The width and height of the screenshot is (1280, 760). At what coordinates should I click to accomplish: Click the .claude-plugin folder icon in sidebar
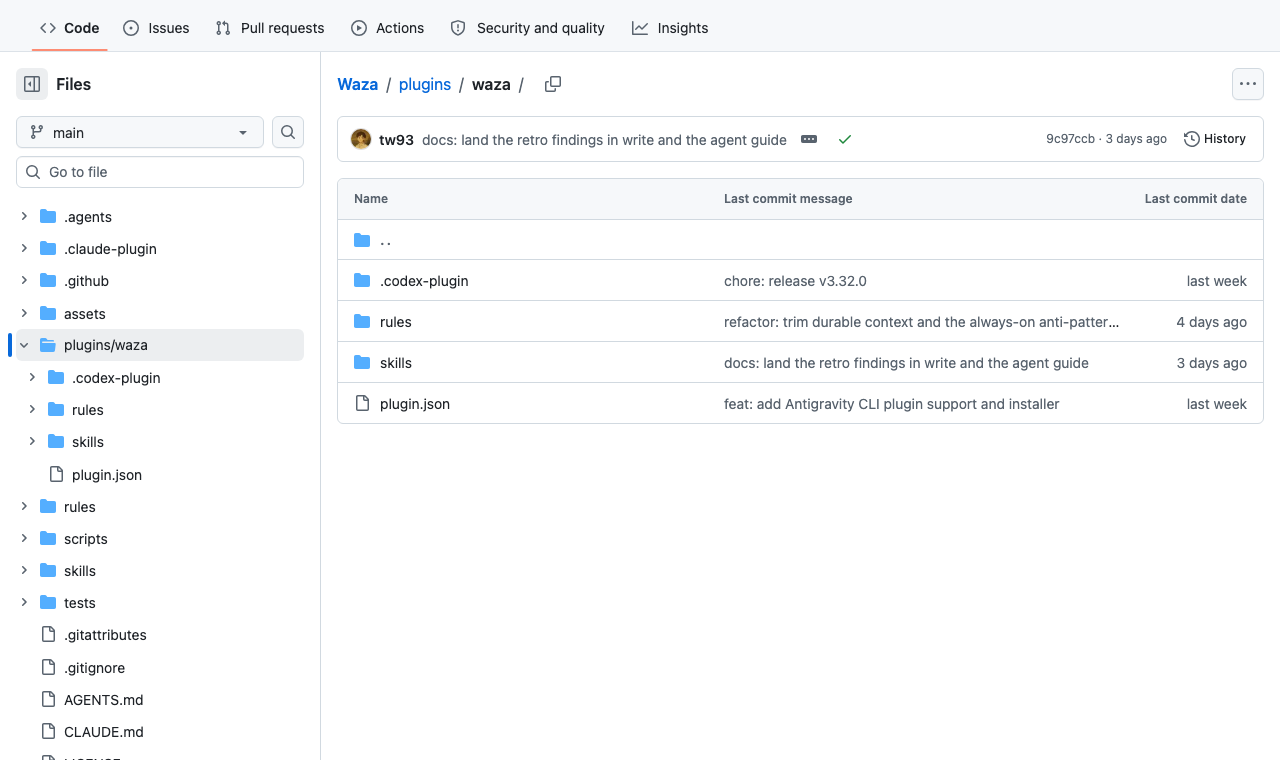[48, 249]
